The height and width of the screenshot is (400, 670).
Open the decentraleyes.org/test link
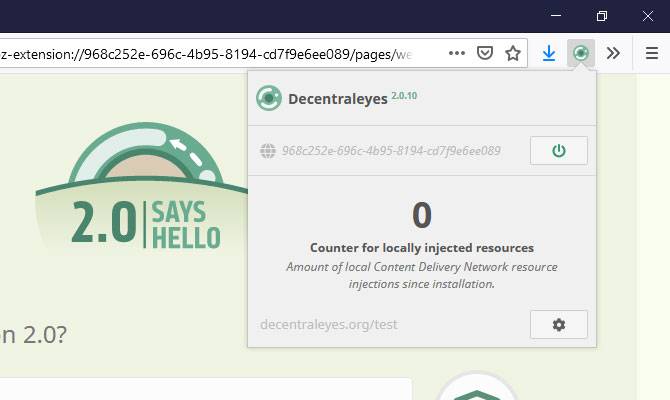[329, 325]
